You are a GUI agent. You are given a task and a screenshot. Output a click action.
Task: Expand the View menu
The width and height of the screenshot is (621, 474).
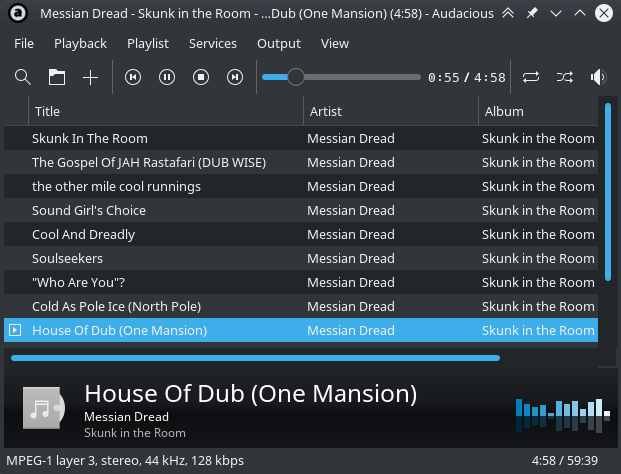(335, 43)
